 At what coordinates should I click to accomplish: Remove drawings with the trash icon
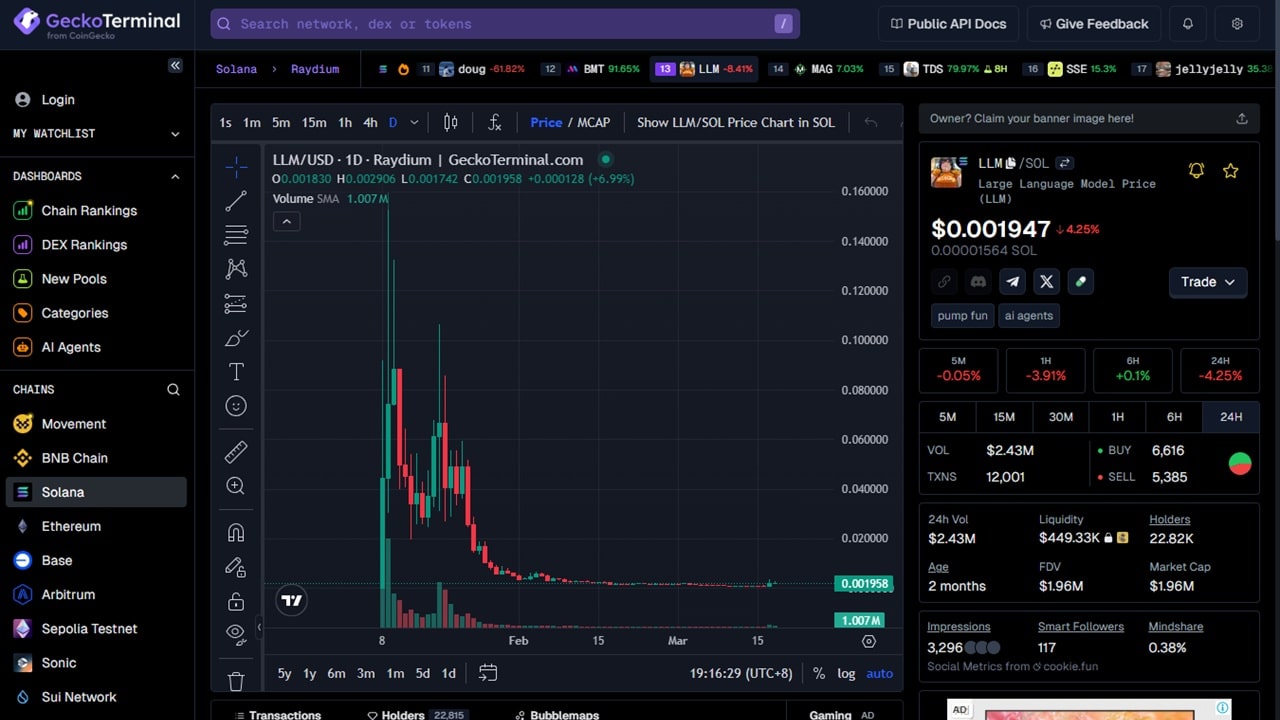click(x=236, y=681)
